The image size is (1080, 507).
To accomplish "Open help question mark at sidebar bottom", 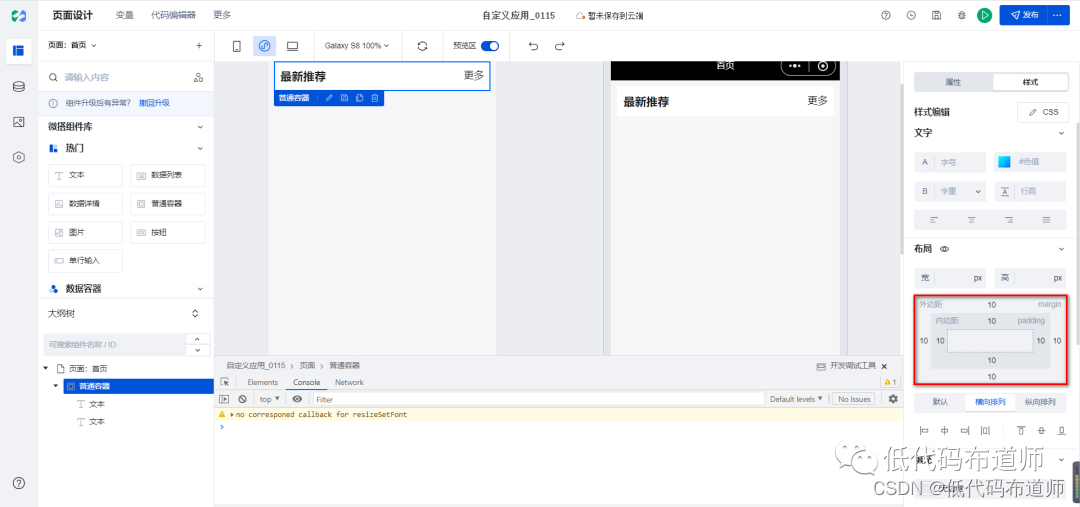I will click(x=19, y=483).
